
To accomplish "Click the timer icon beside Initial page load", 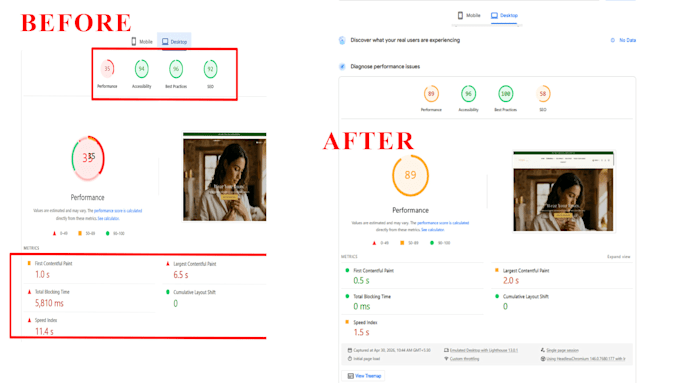I will click(x=350, y=359).
